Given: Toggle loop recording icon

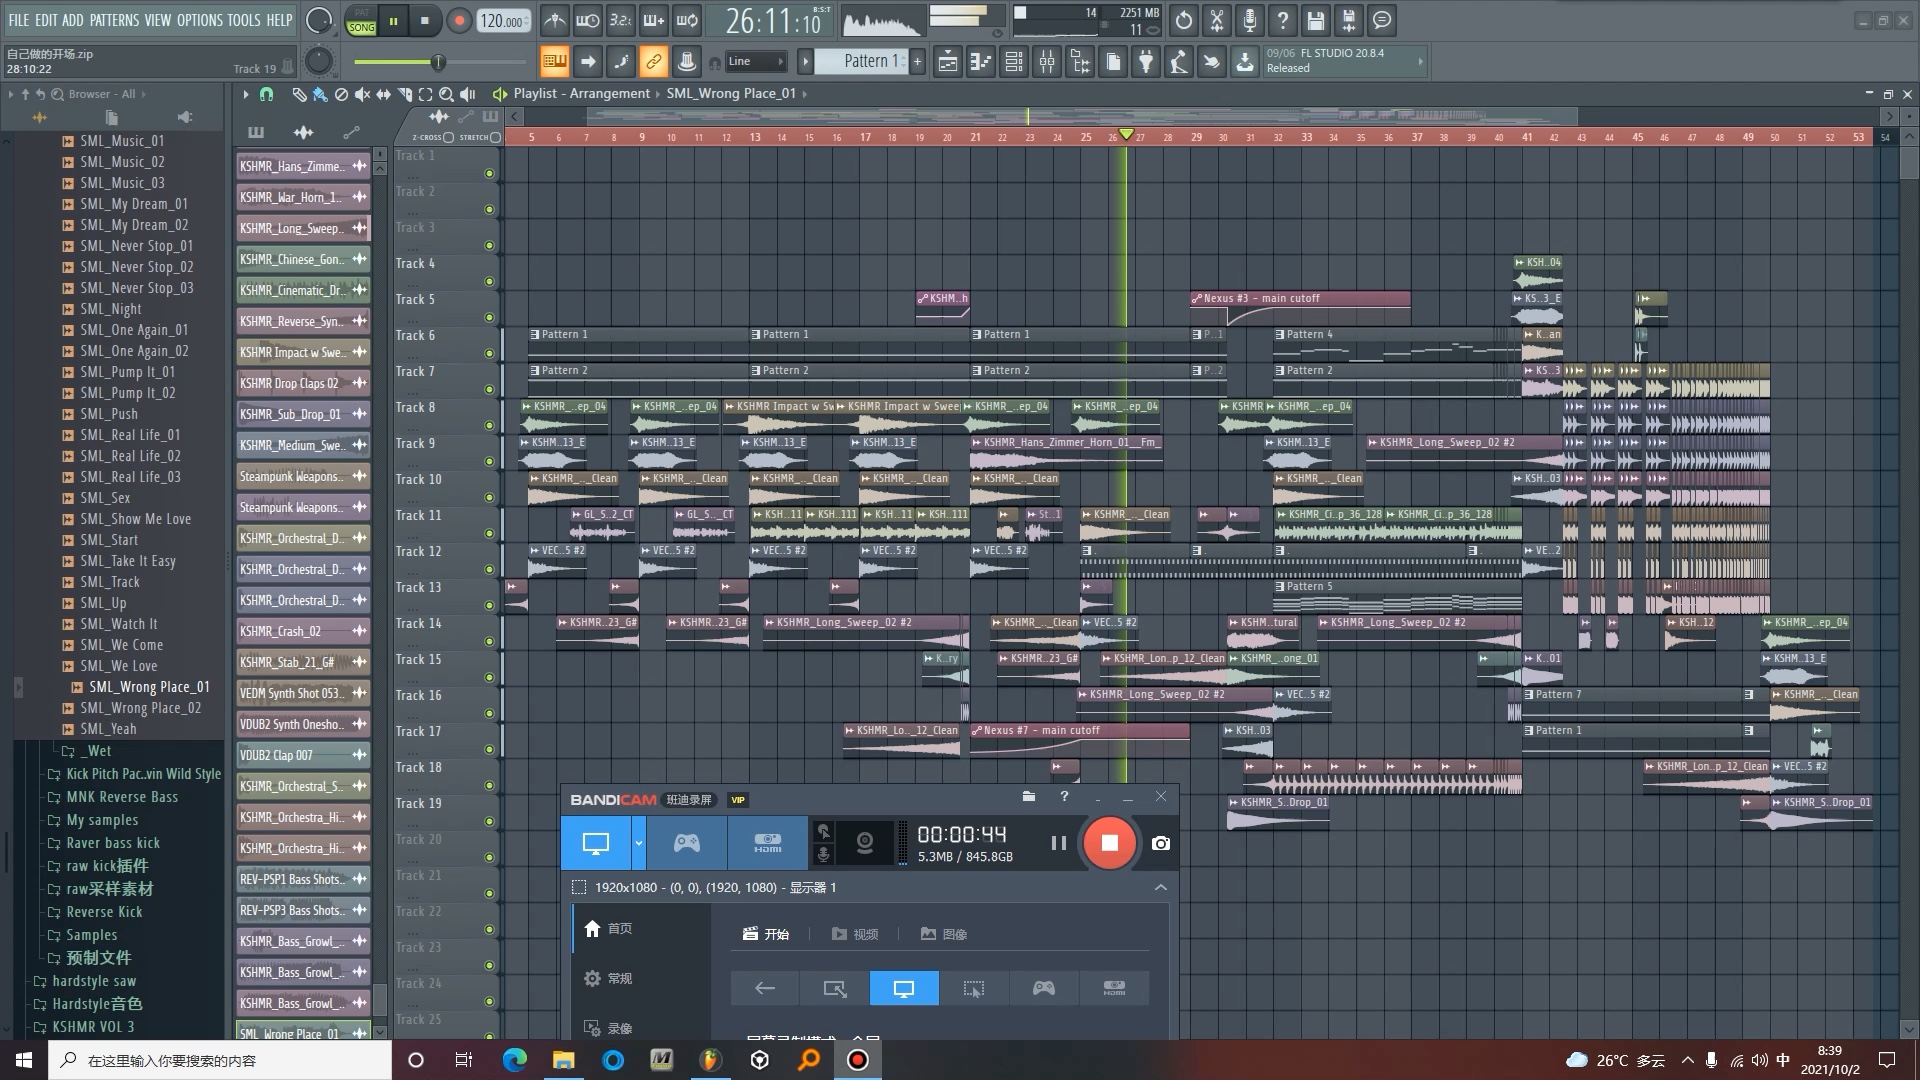Looking at the screenshot, I should (687, 20).
